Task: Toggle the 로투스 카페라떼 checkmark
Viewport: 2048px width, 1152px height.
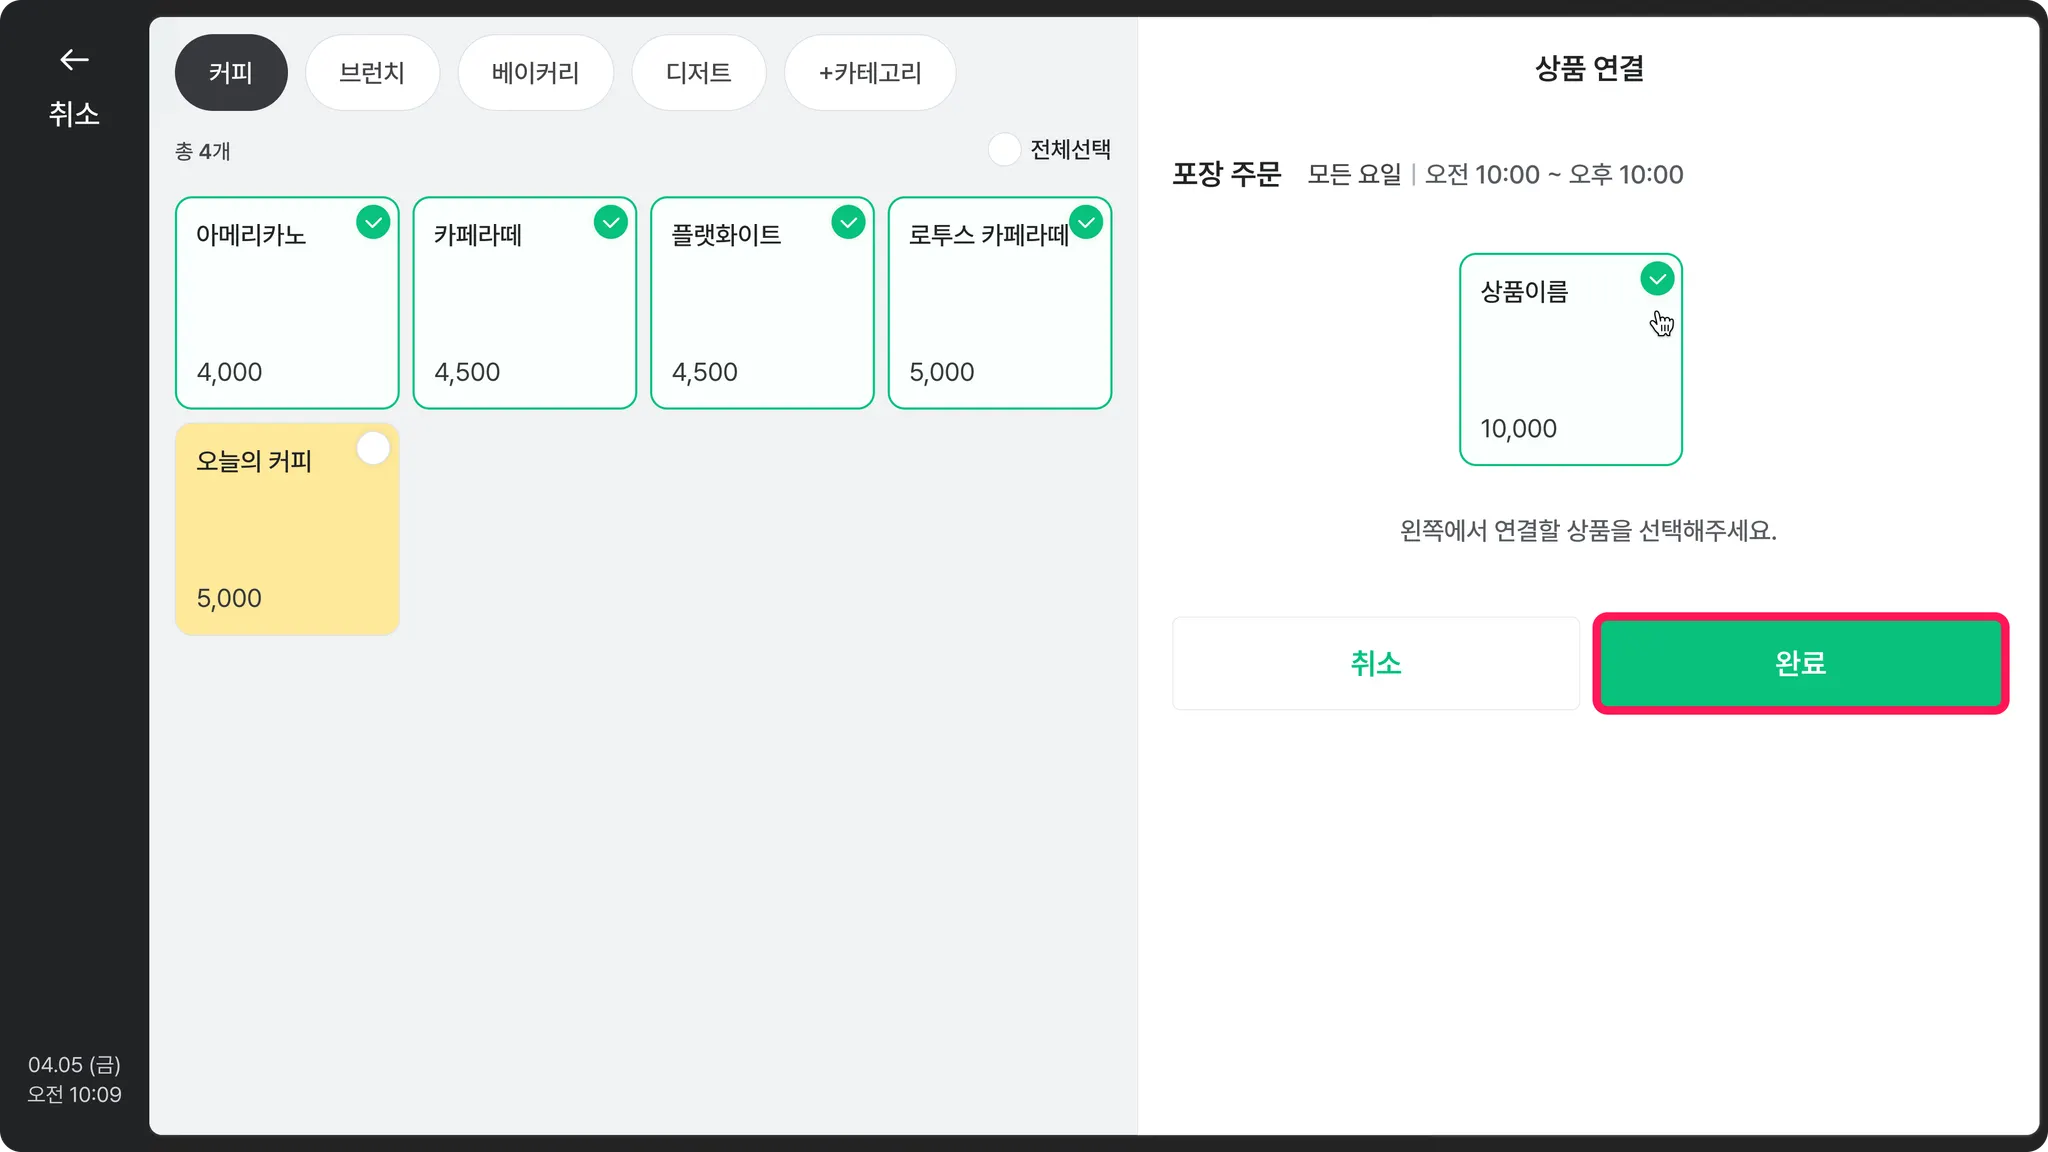Action: pyautogui.click(x=1086, y=222)
